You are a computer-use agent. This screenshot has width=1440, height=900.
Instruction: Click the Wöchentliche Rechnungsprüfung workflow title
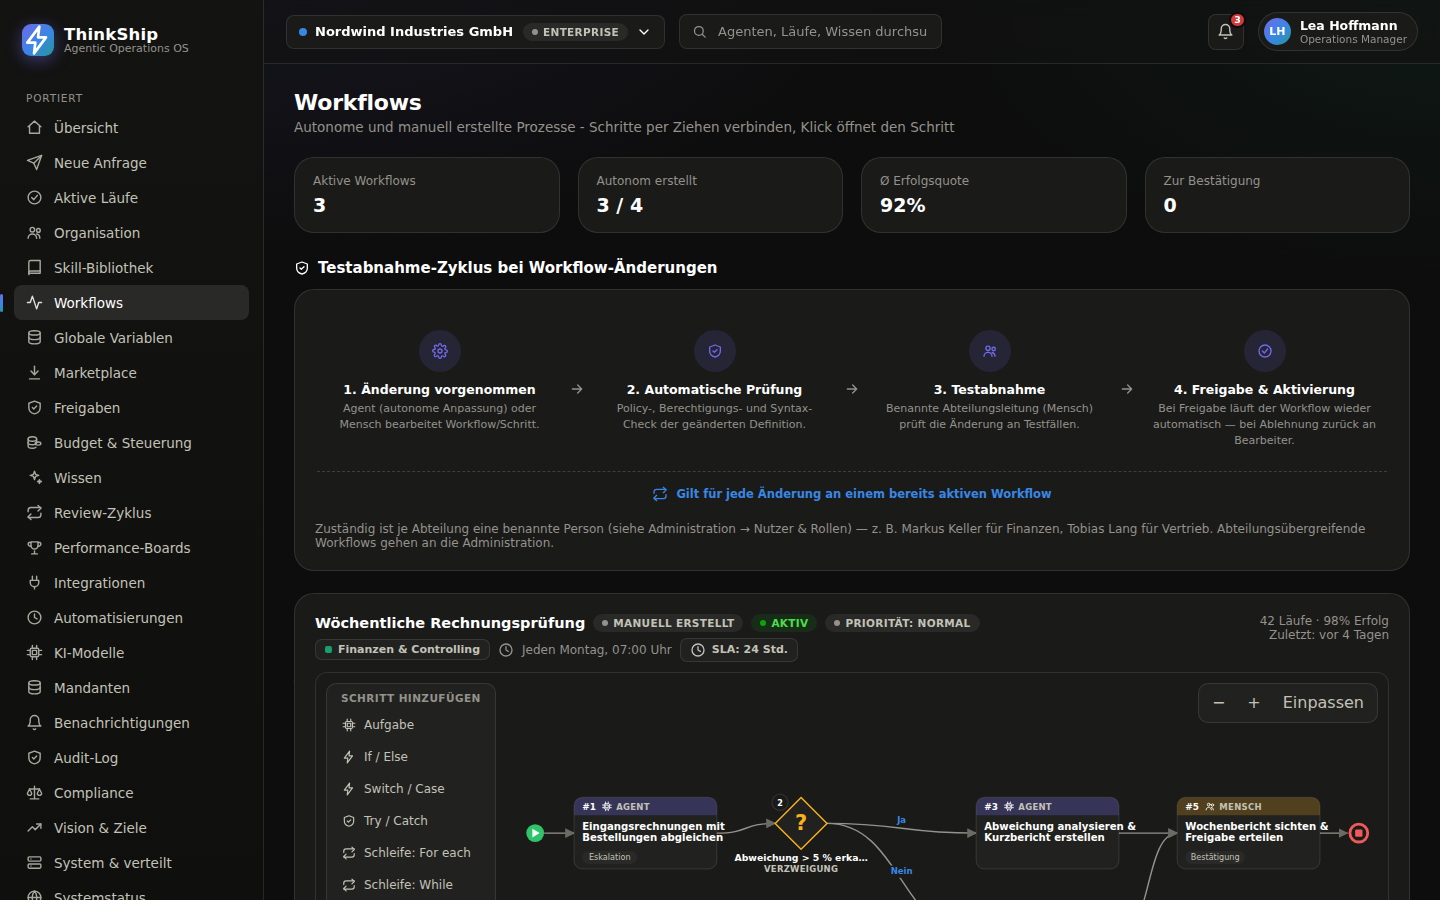(x=450, y=623)
